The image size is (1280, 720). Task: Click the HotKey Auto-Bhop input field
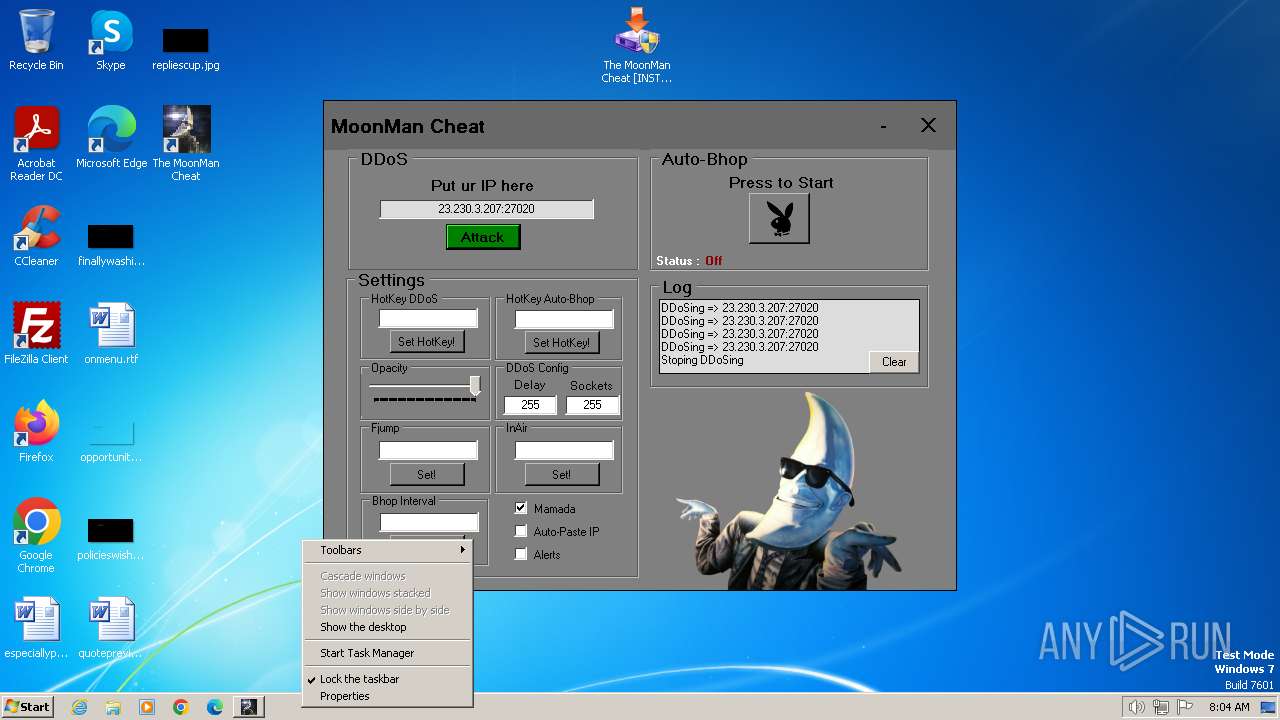click(x=564, y=319)
